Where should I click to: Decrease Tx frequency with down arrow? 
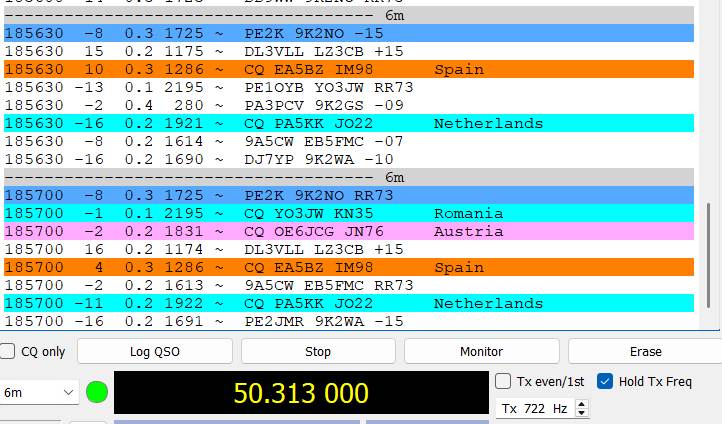coord(582,413)
